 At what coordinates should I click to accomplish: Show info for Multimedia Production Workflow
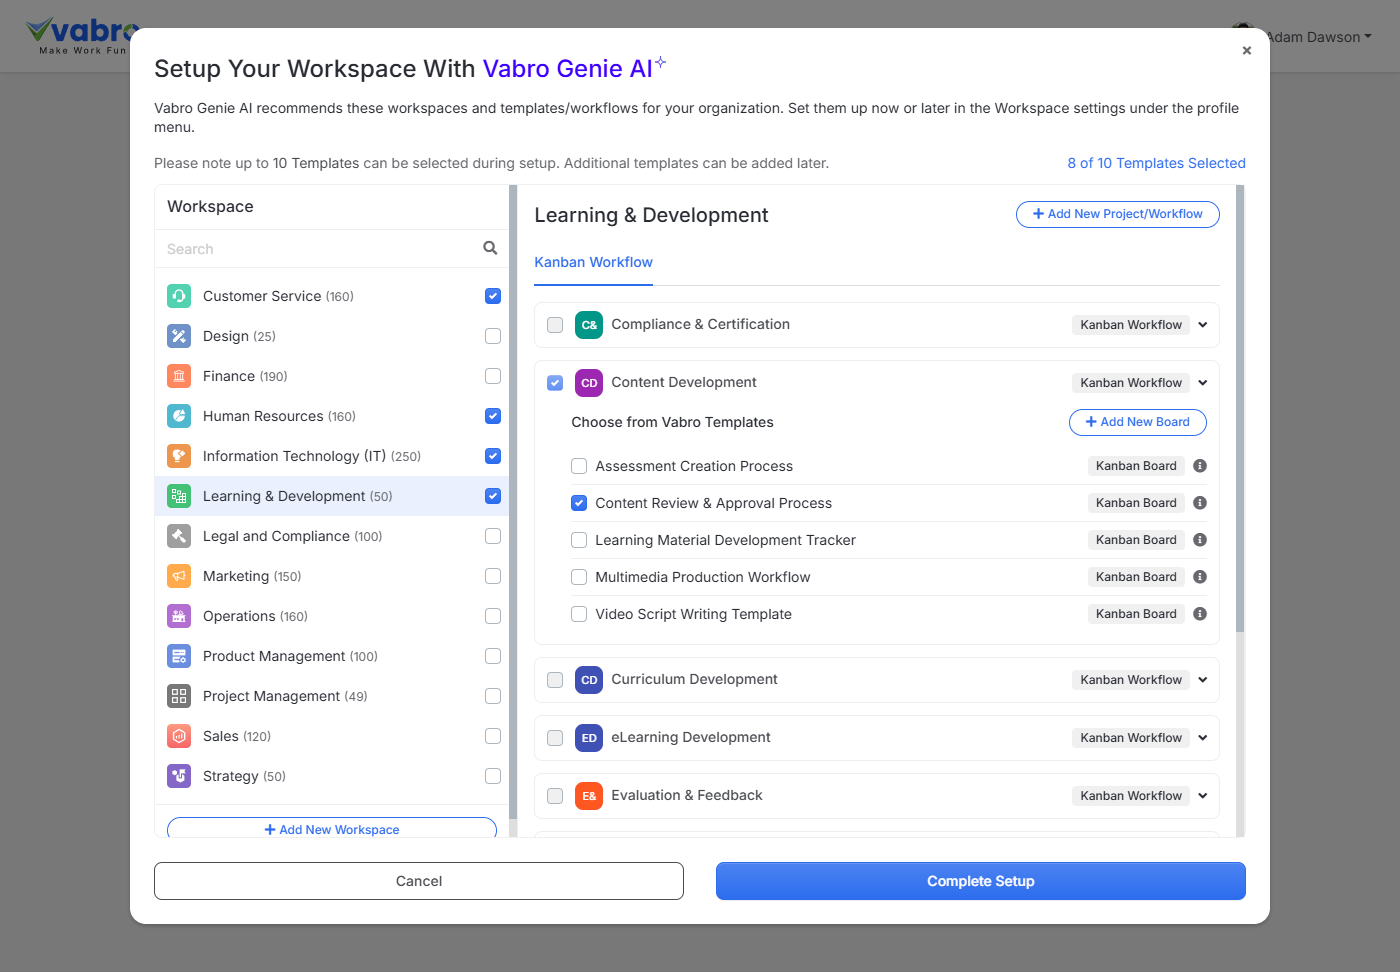click(x=1200, y=577)
